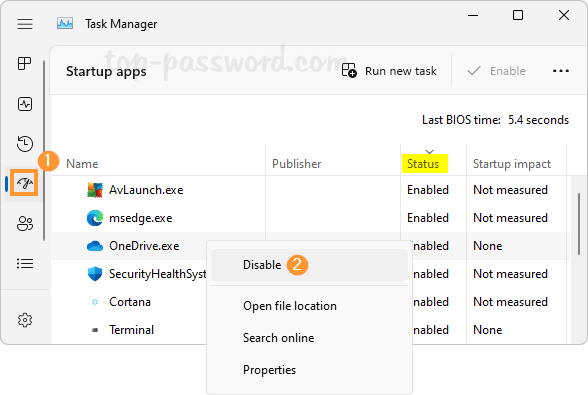The height and width of the screenshot is (395, 588).
Task: Open Task Manager settings gear
Action: 25,320
